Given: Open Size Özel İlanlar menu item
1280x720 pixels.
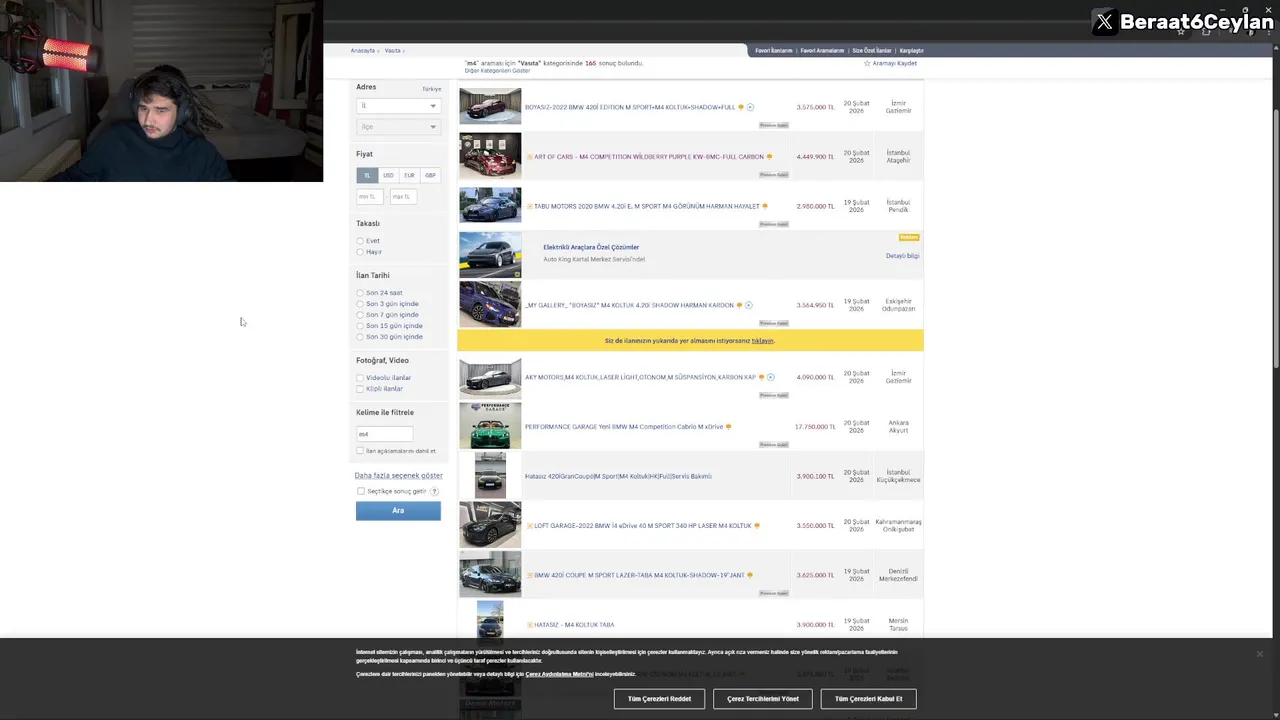Looking at the screenshot, I should coord(871,50).
